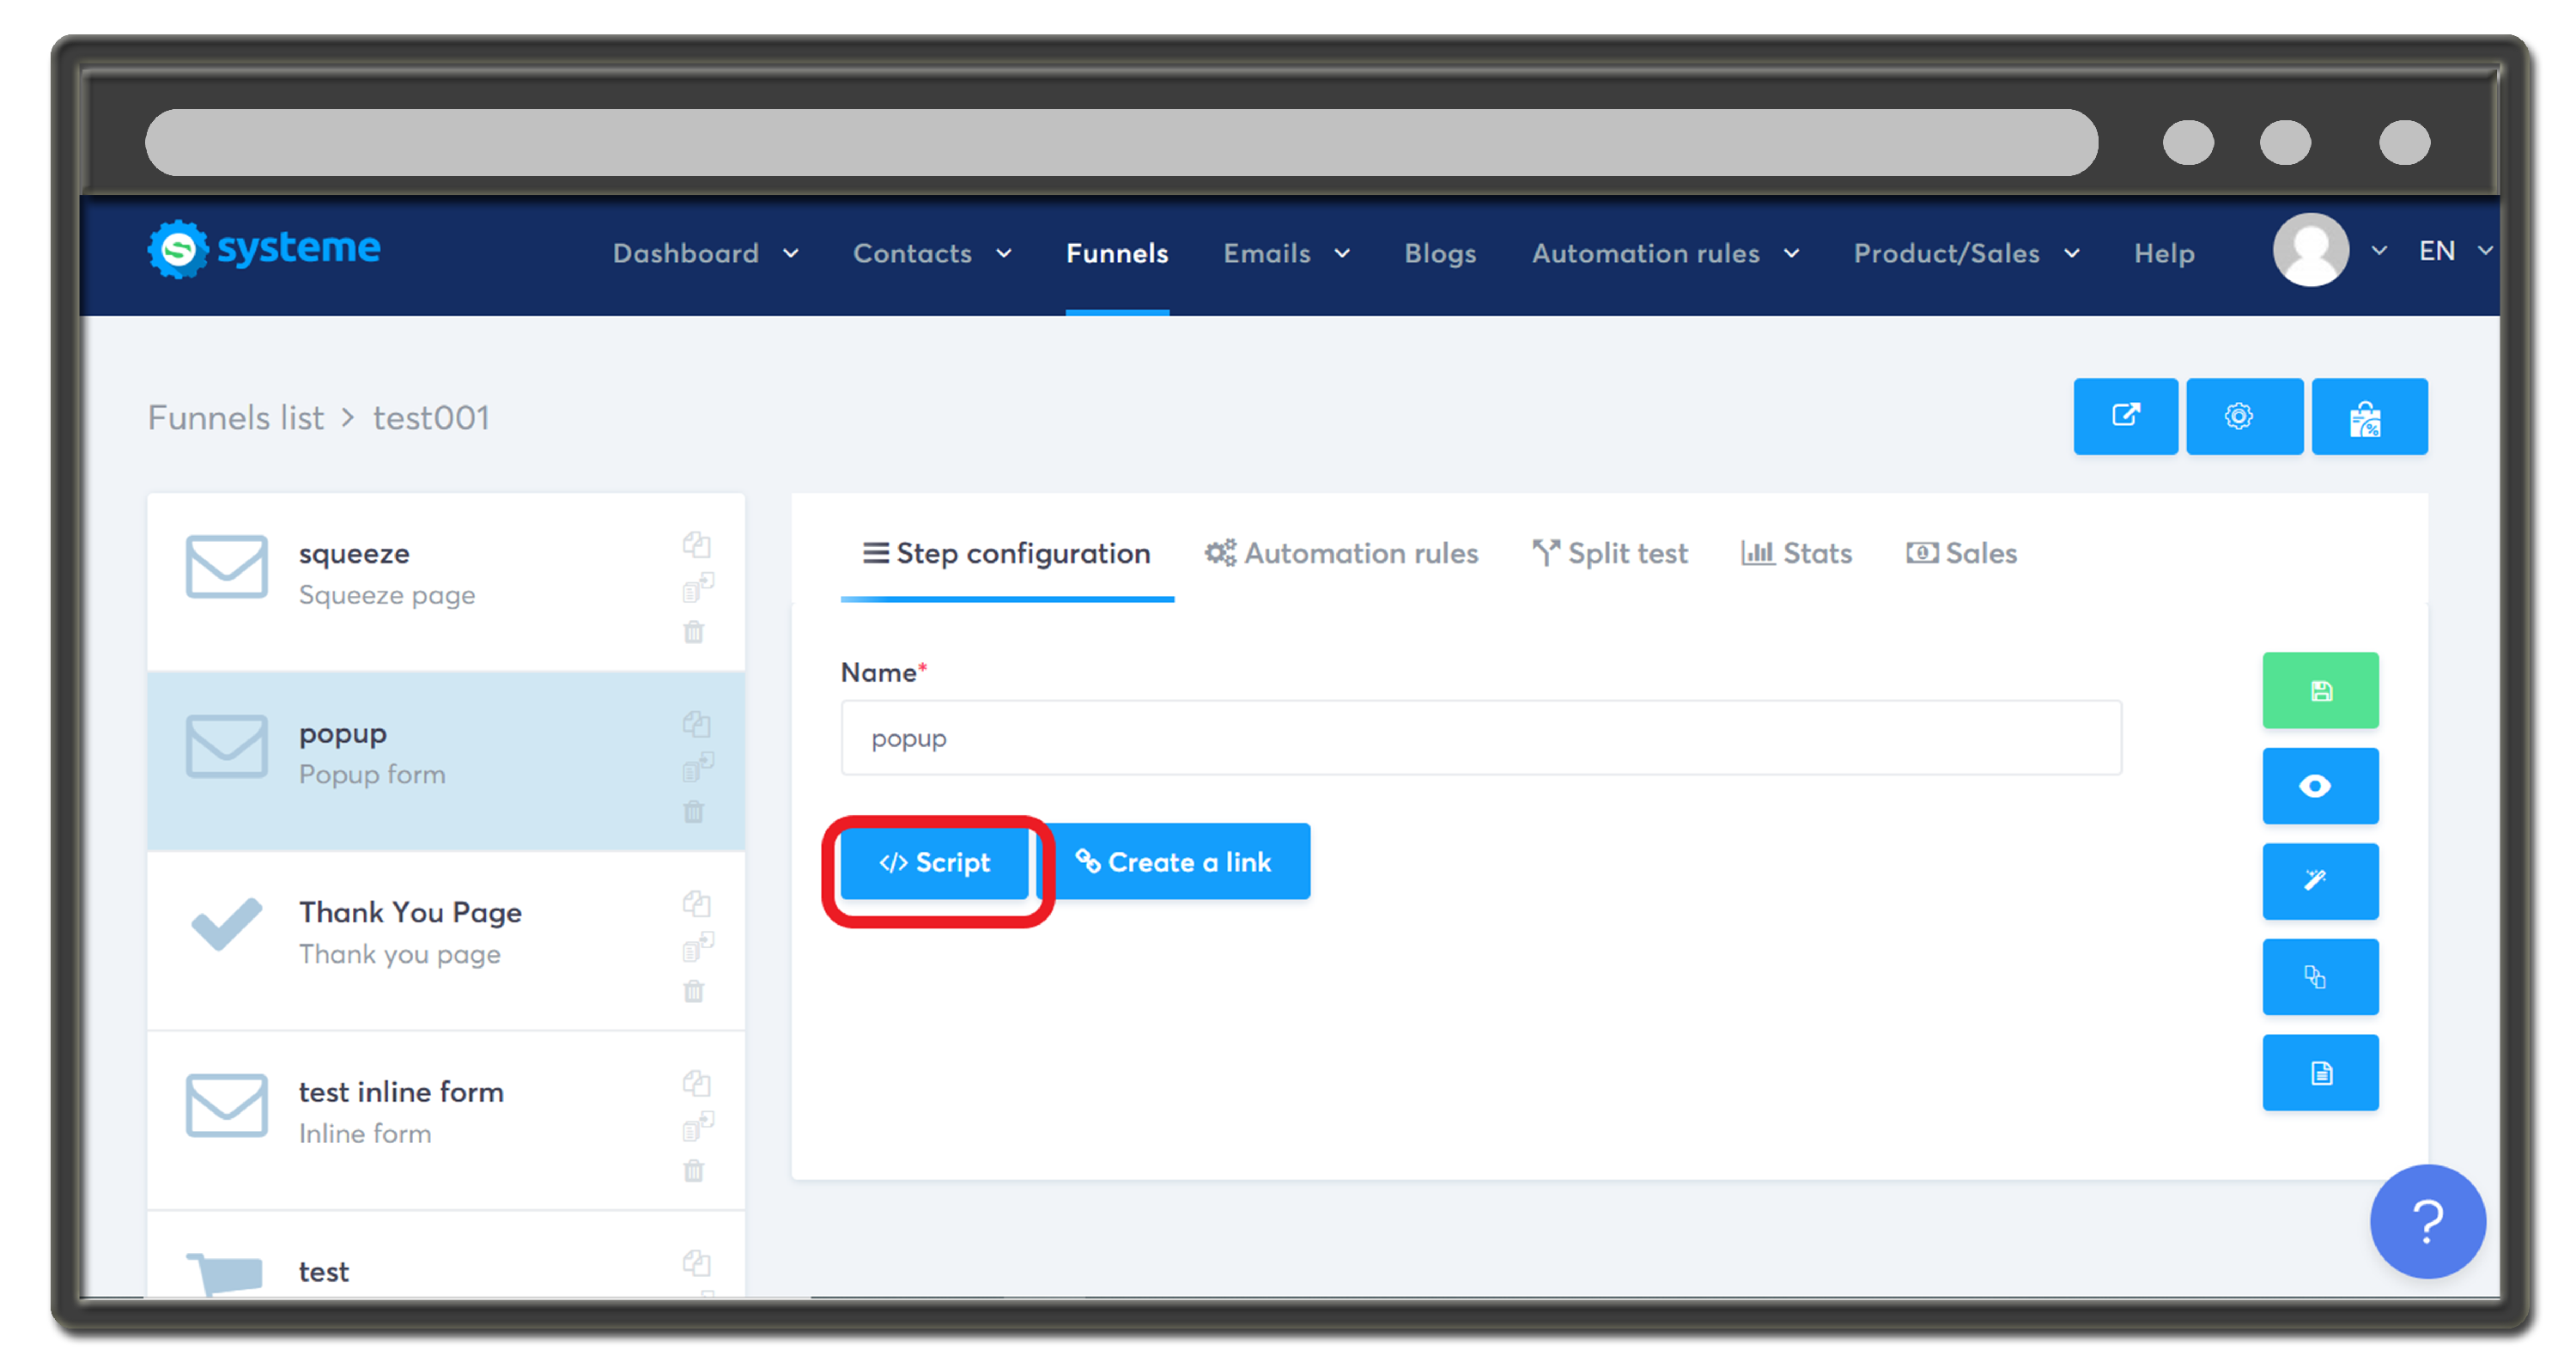Open the shopping bag icon top right

coord(2370,416)
